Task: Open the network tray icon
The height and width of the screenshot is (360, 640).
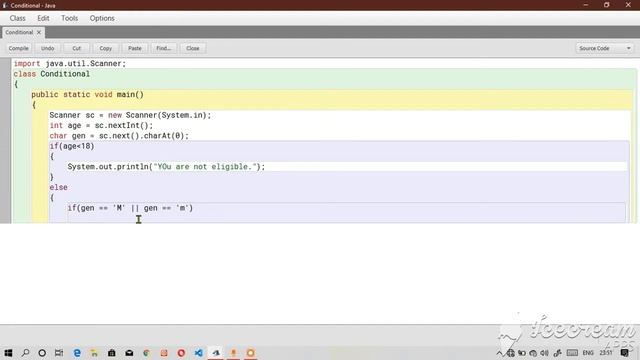Action: tap(511, 353)
